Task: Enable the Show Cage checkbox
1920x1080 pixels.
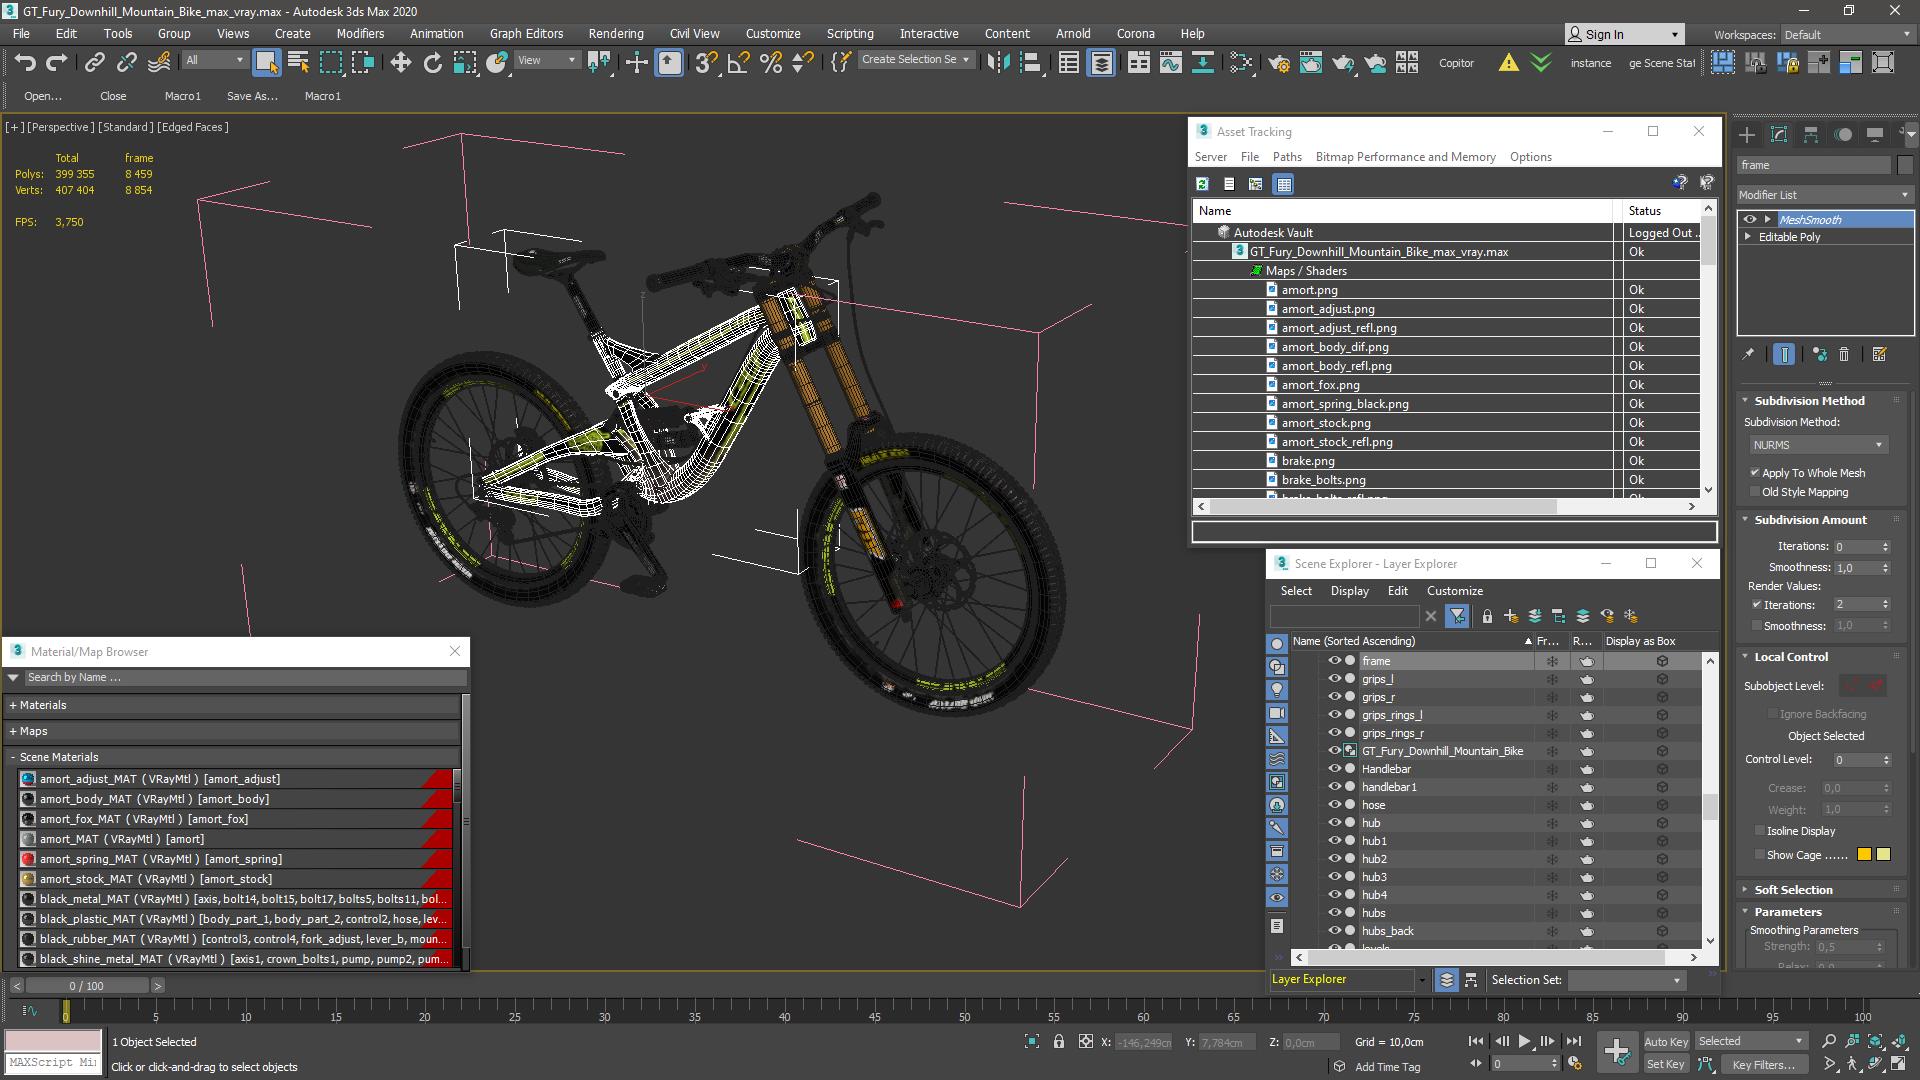Action: [x=1760, y=855]
